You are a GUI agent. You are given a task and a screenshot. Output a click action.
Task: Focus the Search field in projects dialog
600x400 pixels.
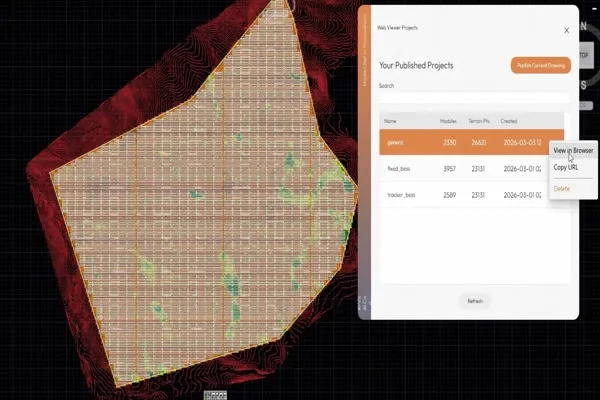click(474, 98)
